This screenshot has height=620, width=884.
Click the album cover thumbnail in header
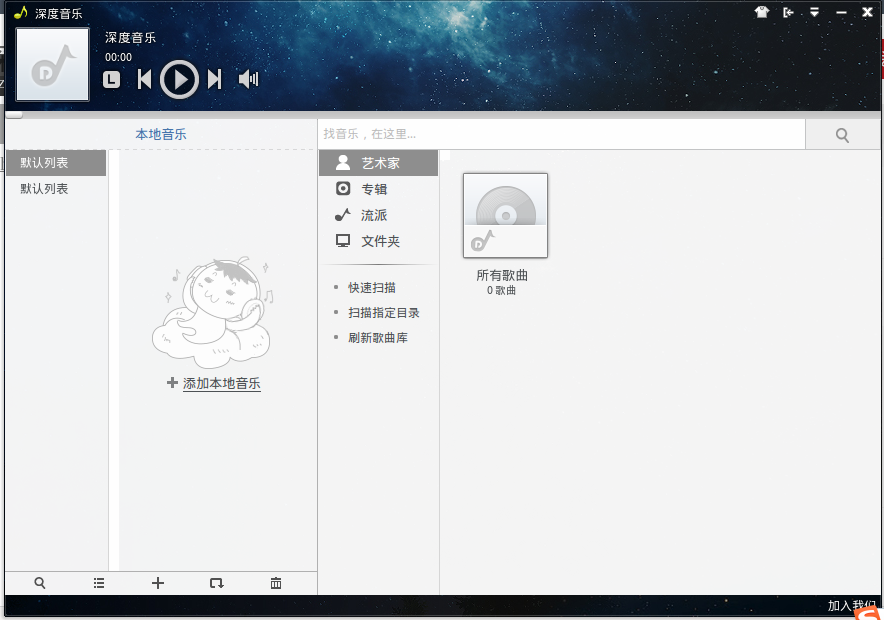tap(52, 64)
